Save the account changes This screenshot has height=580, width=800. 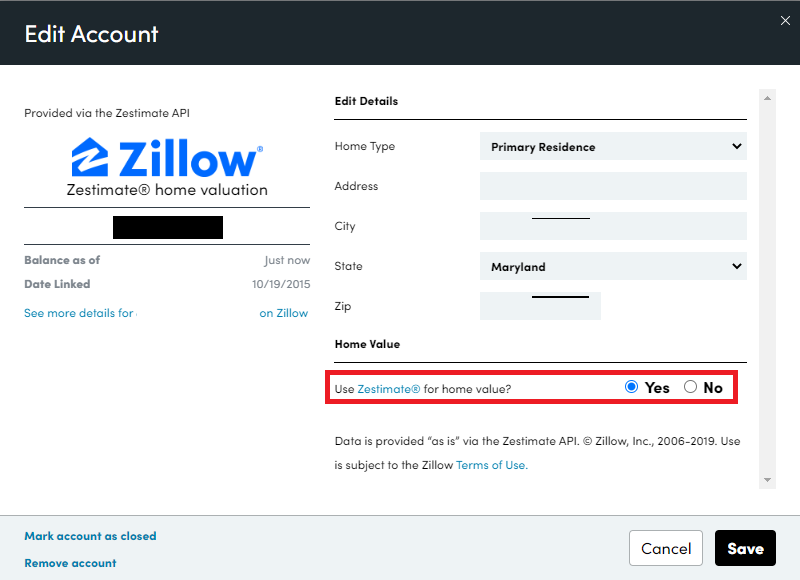click(x=745, y=548)
